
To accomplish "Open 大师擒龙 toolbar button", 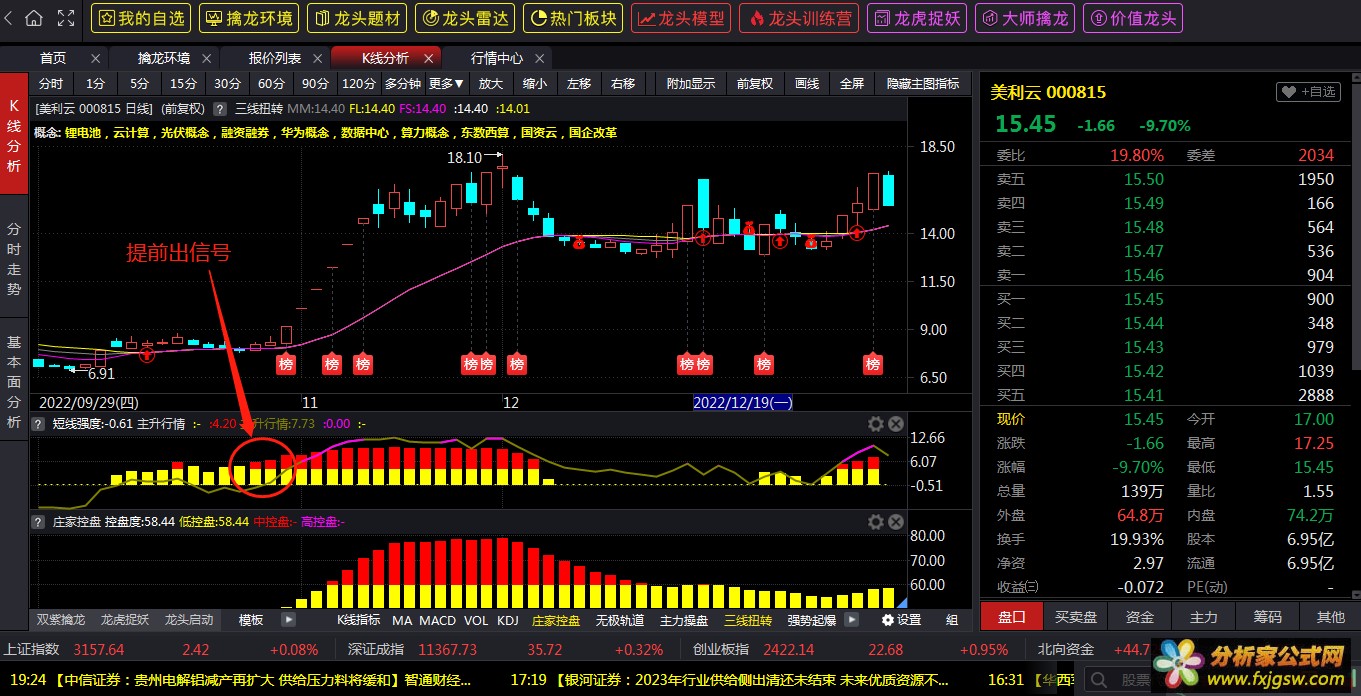I will click(1025, 18).
